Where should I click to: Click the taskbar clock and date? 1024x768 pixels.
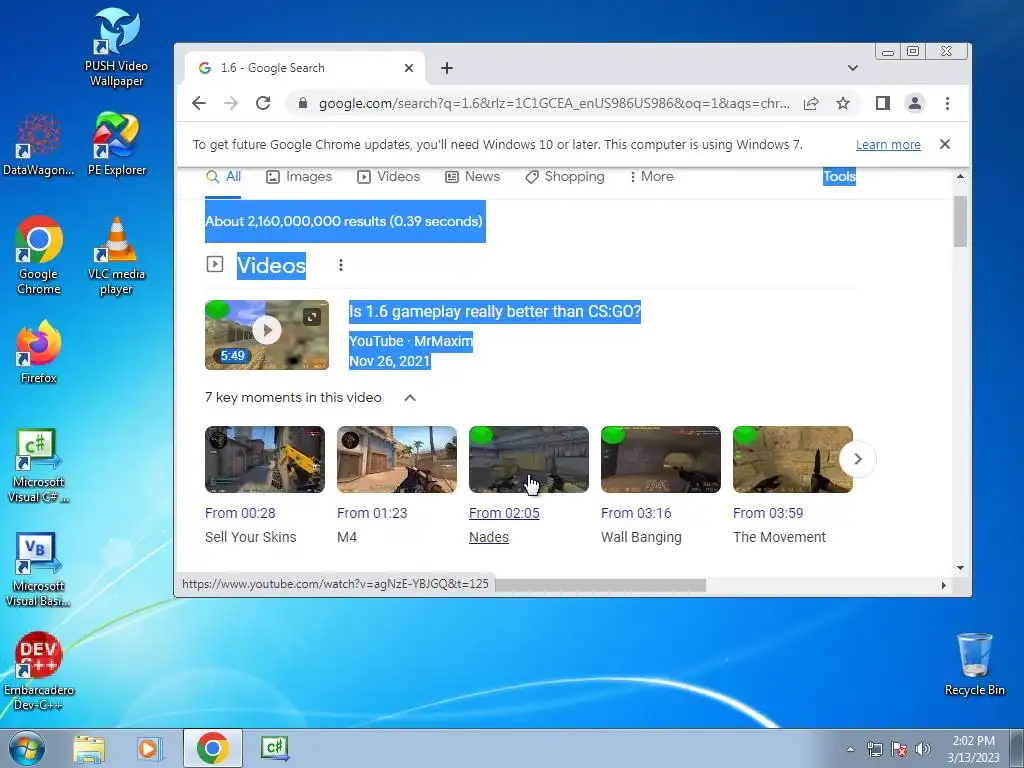pos(973,749)
